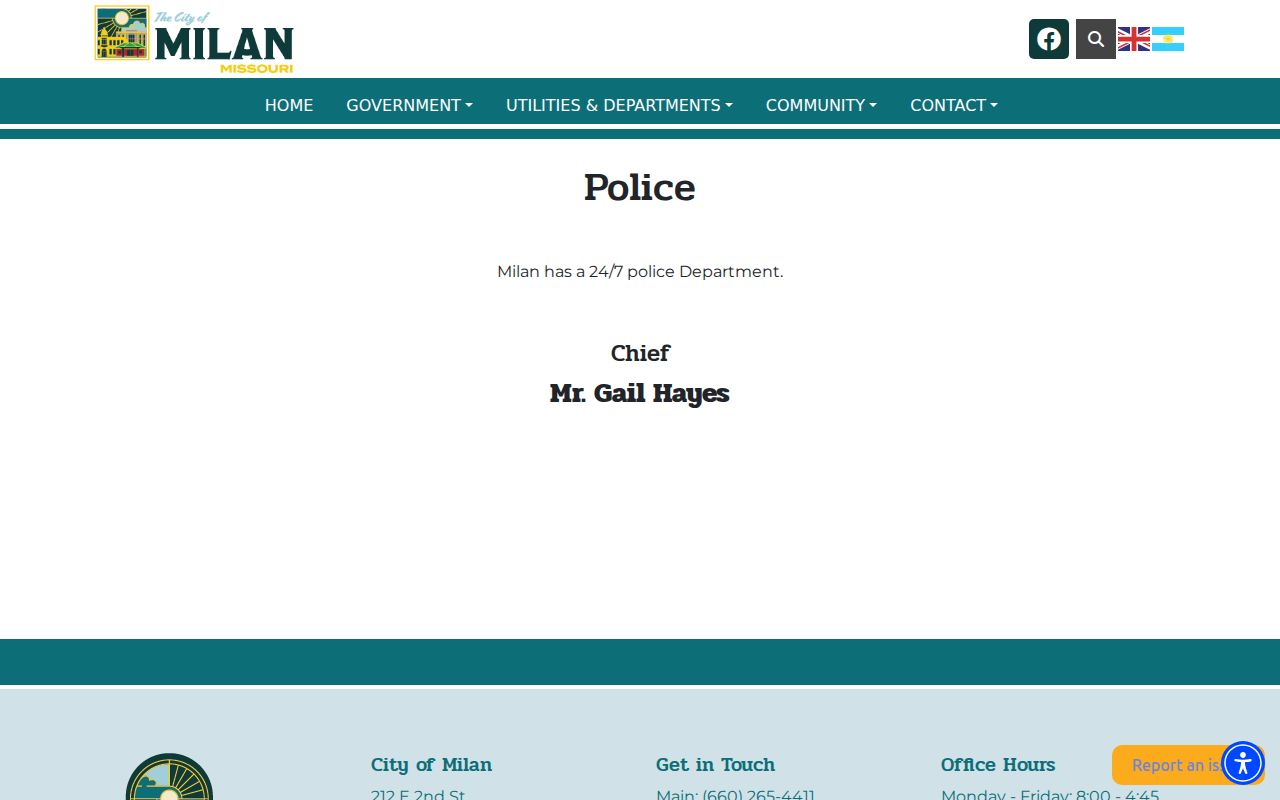Screen dimensions: 1280x800
Task: Click the Chief title text
Action: 640,353
